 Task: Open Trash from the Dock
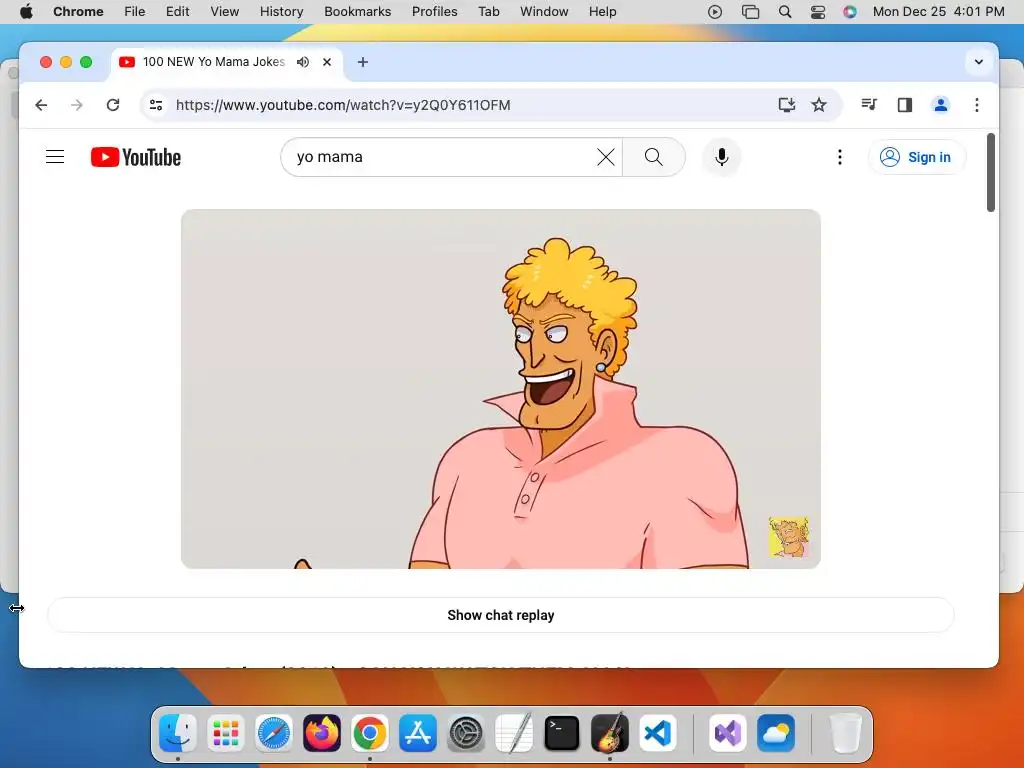click(846, 733)
